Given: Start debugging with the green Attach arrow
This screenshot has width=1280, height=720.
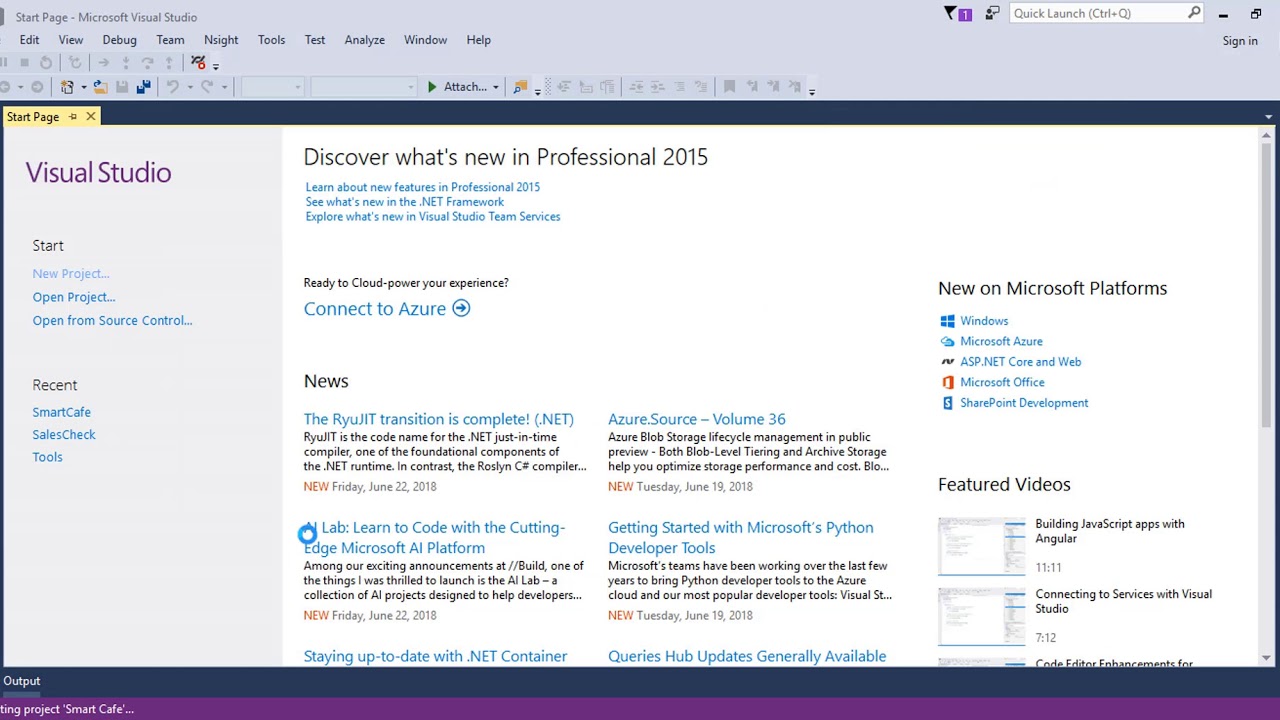Looking at the screenshot, I should click(x=432, y=87).
